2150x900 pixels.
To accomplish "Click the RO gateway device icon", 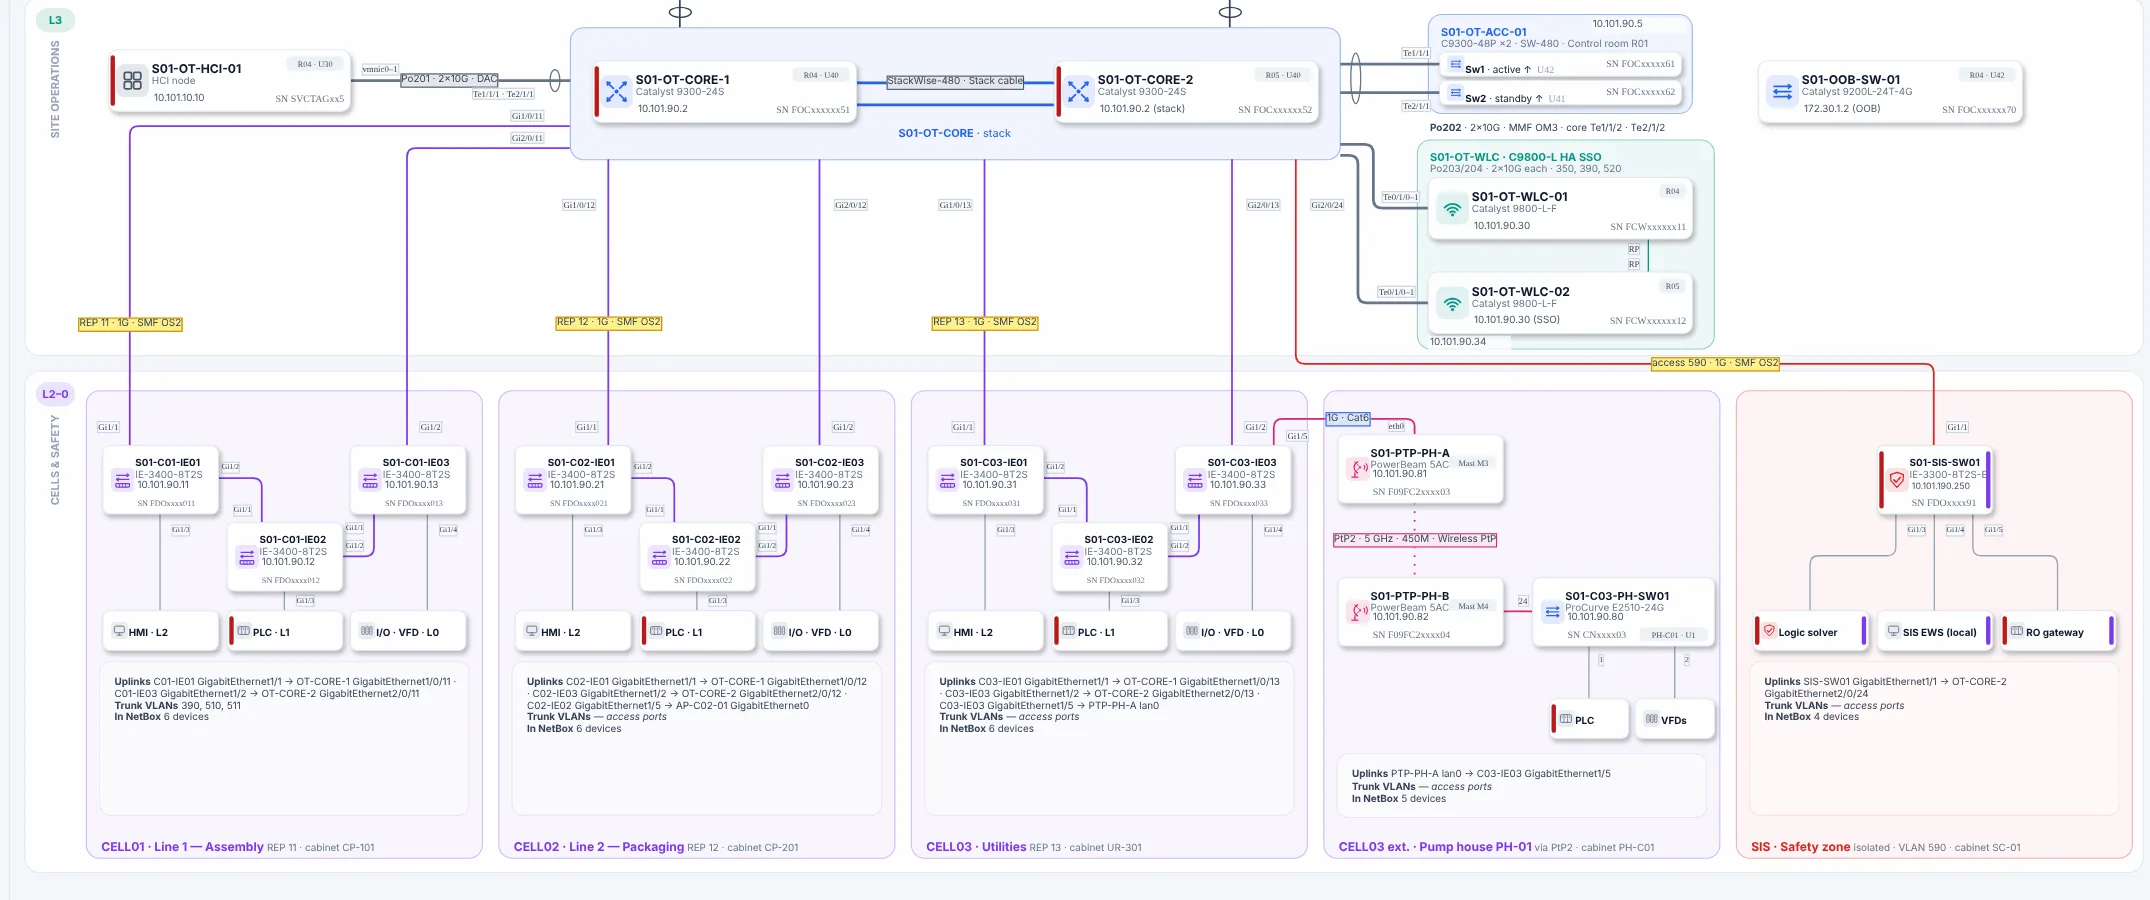I will 2017,631.
